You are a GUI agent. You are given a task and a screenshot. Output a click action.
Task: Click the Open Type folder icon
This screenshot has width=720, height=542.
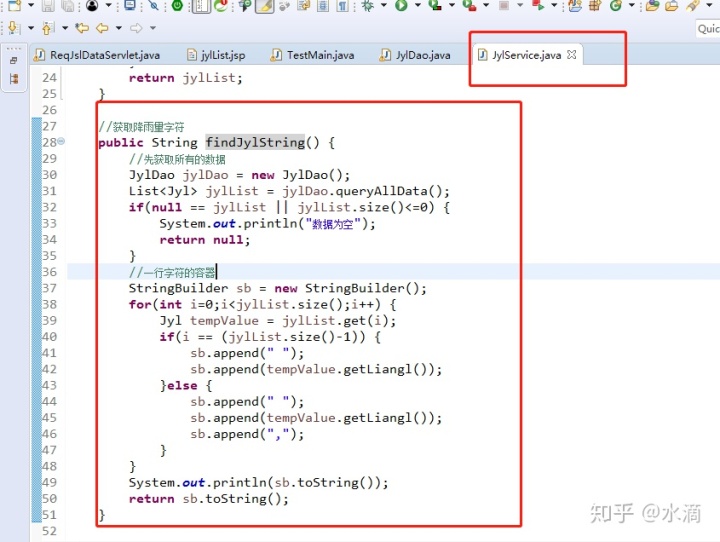(652, 6)
